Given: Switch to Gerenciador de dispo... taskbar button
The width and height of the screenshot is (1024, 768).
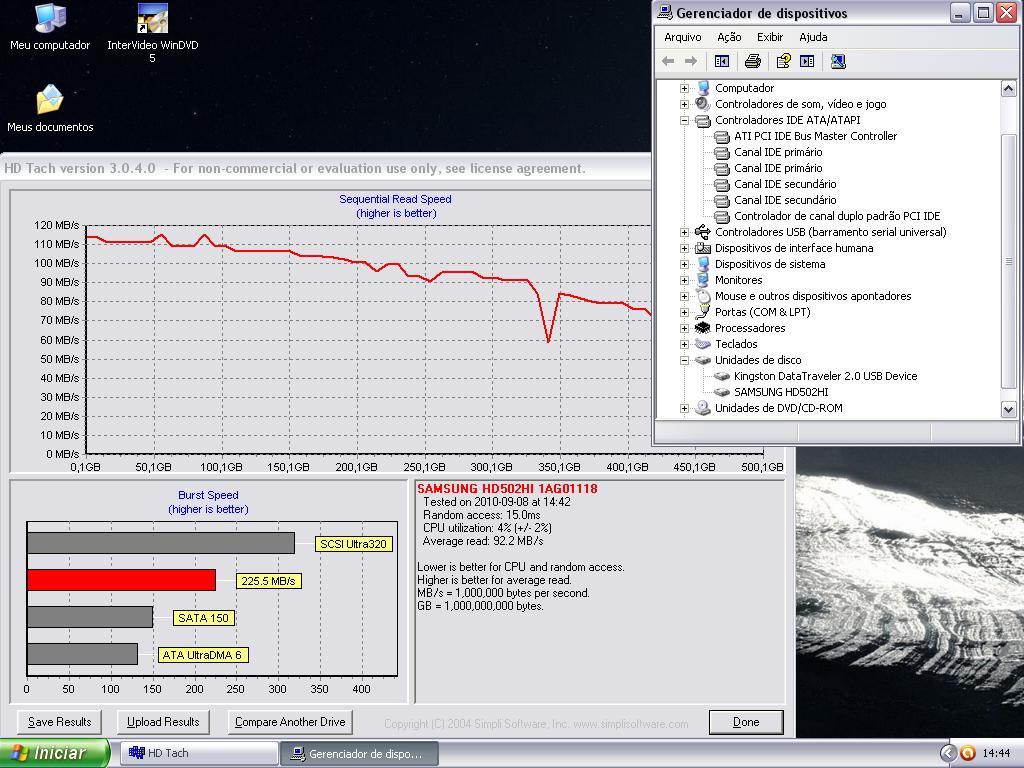Looking at the screenshot, I should click(359, 753).
